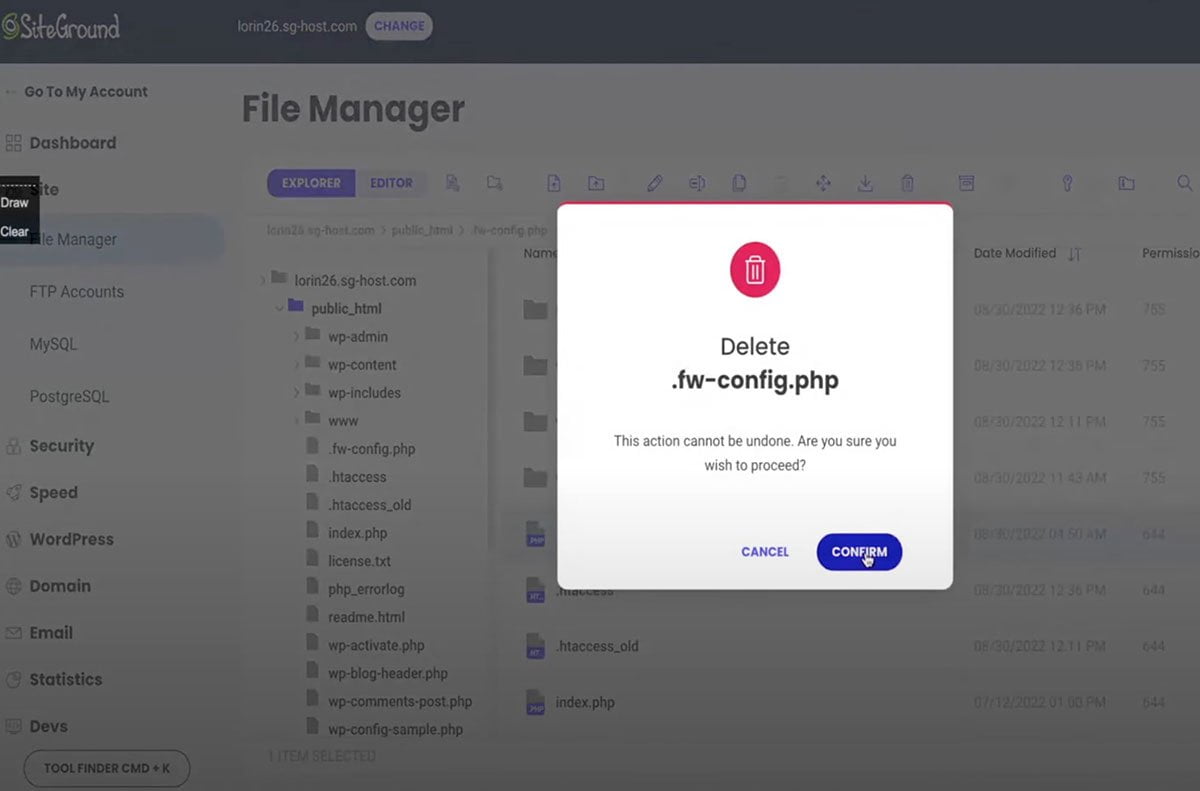The height and width of the screenshot is (791, 1200).
Task: Expand the WordPress menu section
Action: click(x=71, y=539)
